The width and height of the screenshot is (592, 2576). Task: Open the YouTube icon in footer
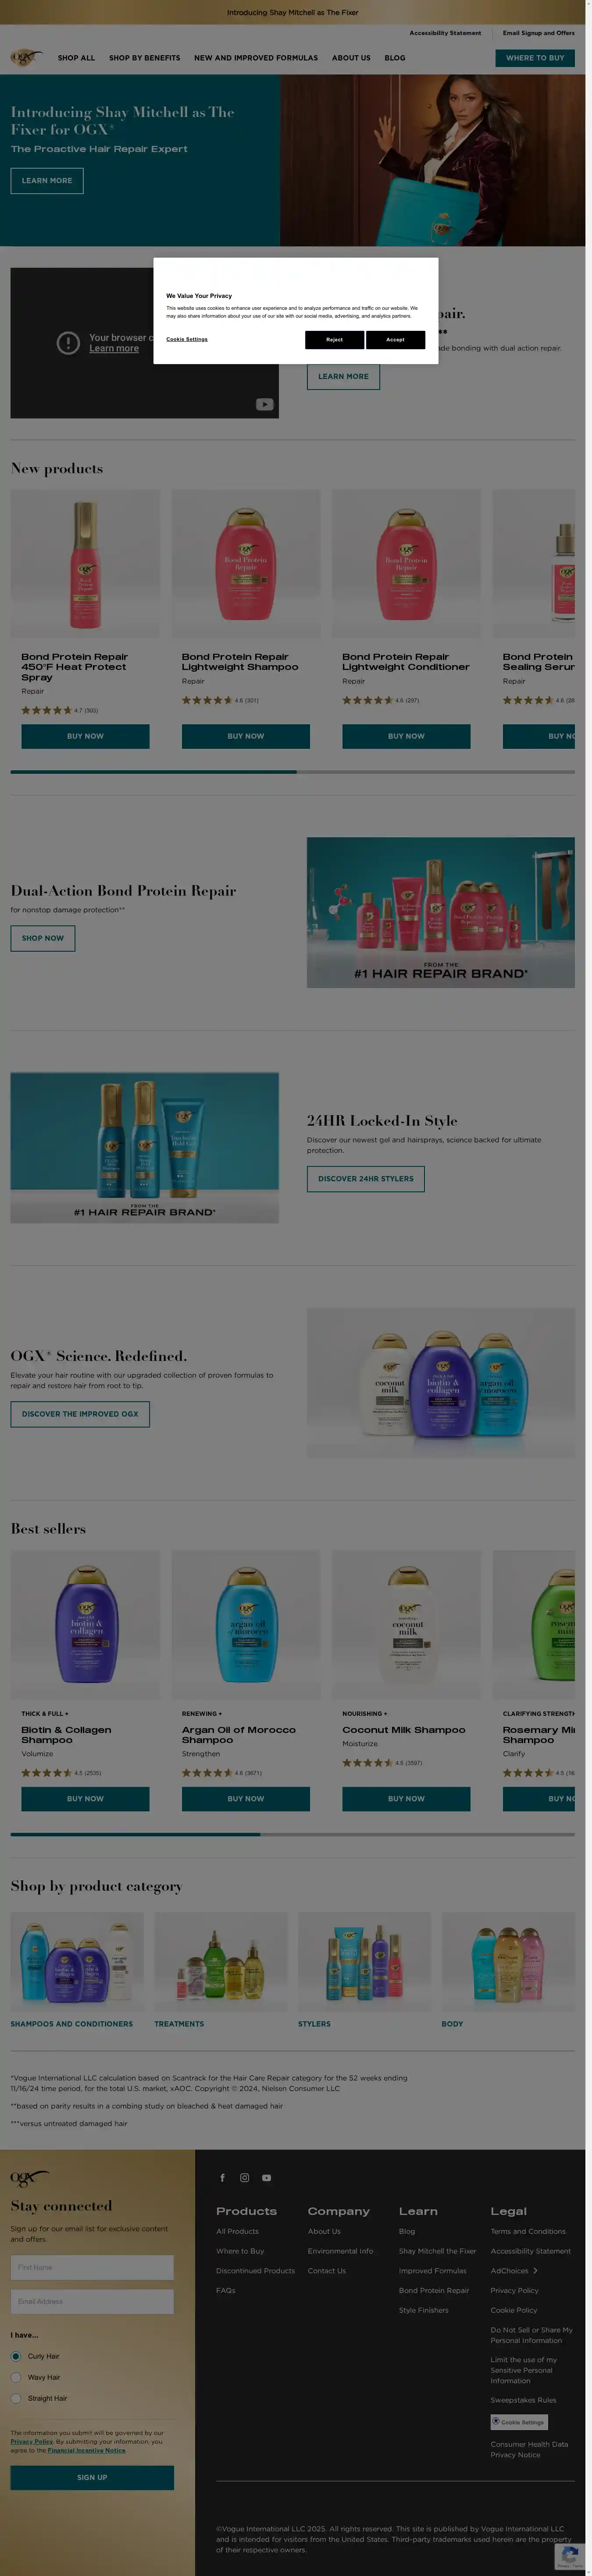(266, 2177)
